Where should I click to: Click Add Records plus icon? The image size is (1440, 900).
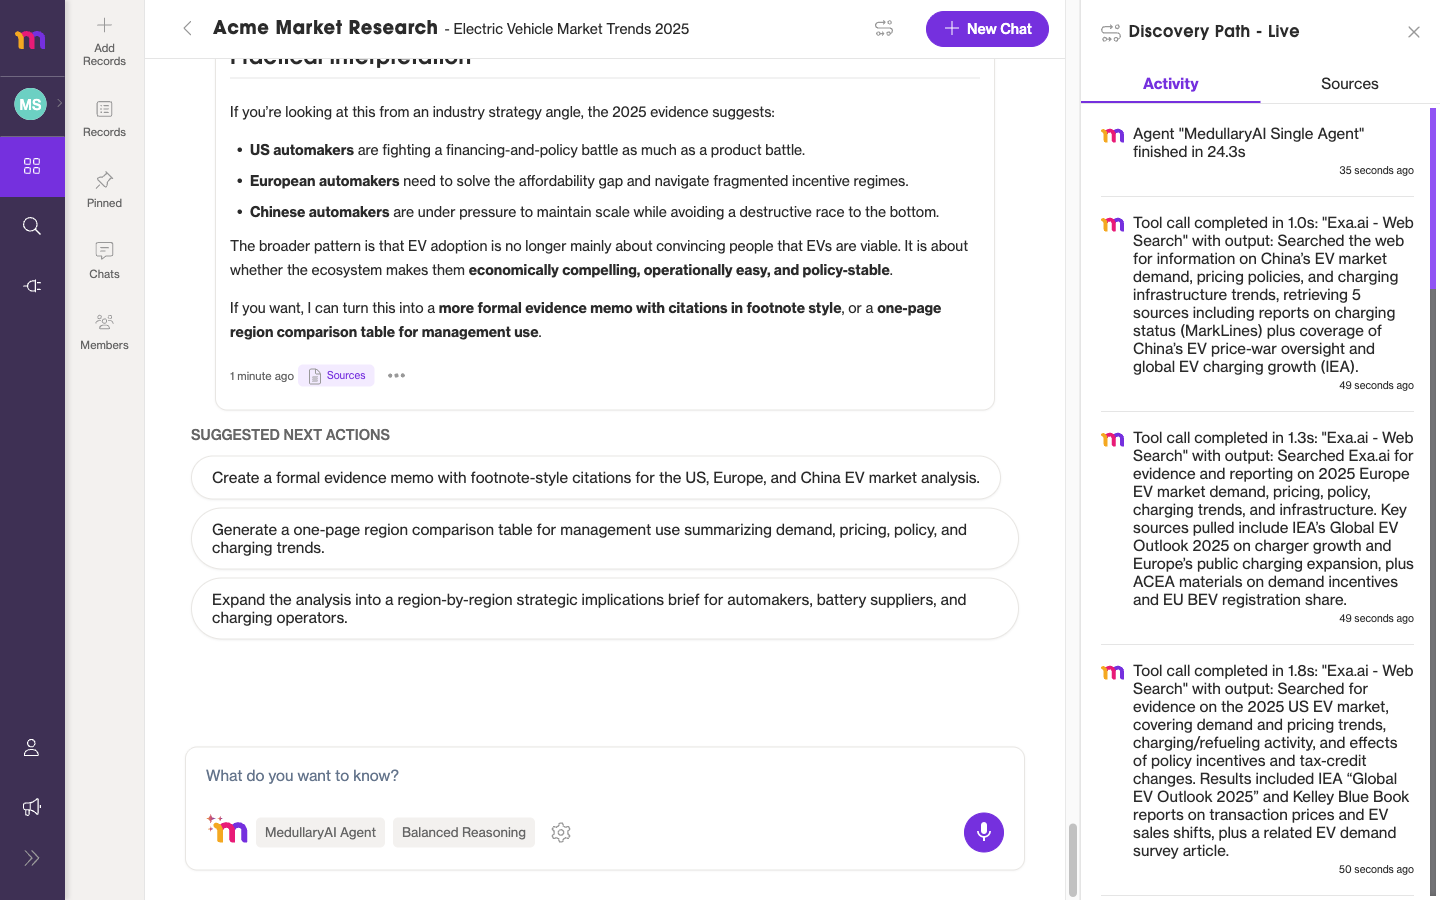pos(104,40)
